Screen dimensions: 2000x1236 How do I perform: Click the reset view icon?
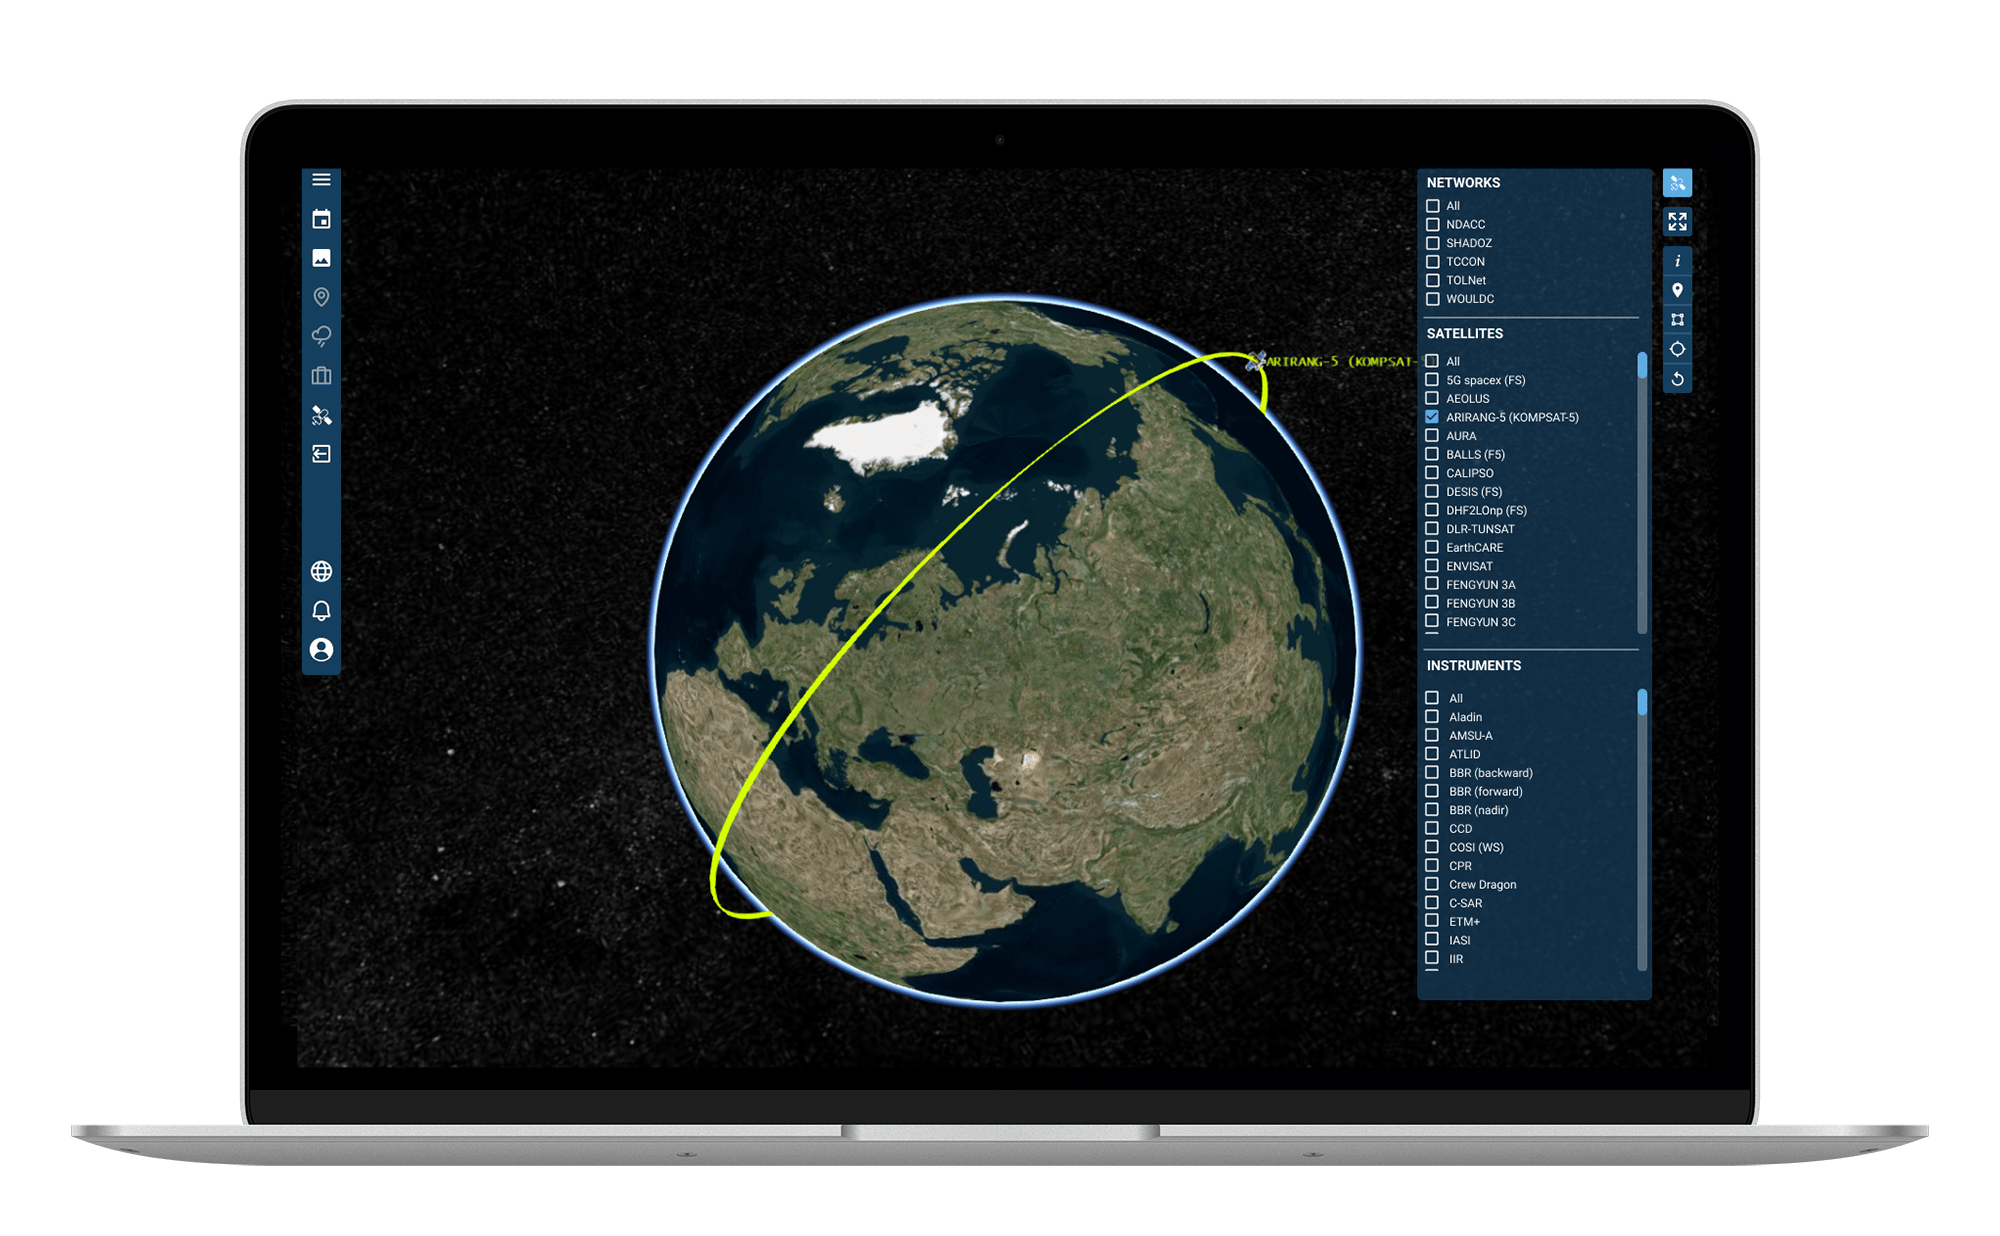coord(1678,378)
